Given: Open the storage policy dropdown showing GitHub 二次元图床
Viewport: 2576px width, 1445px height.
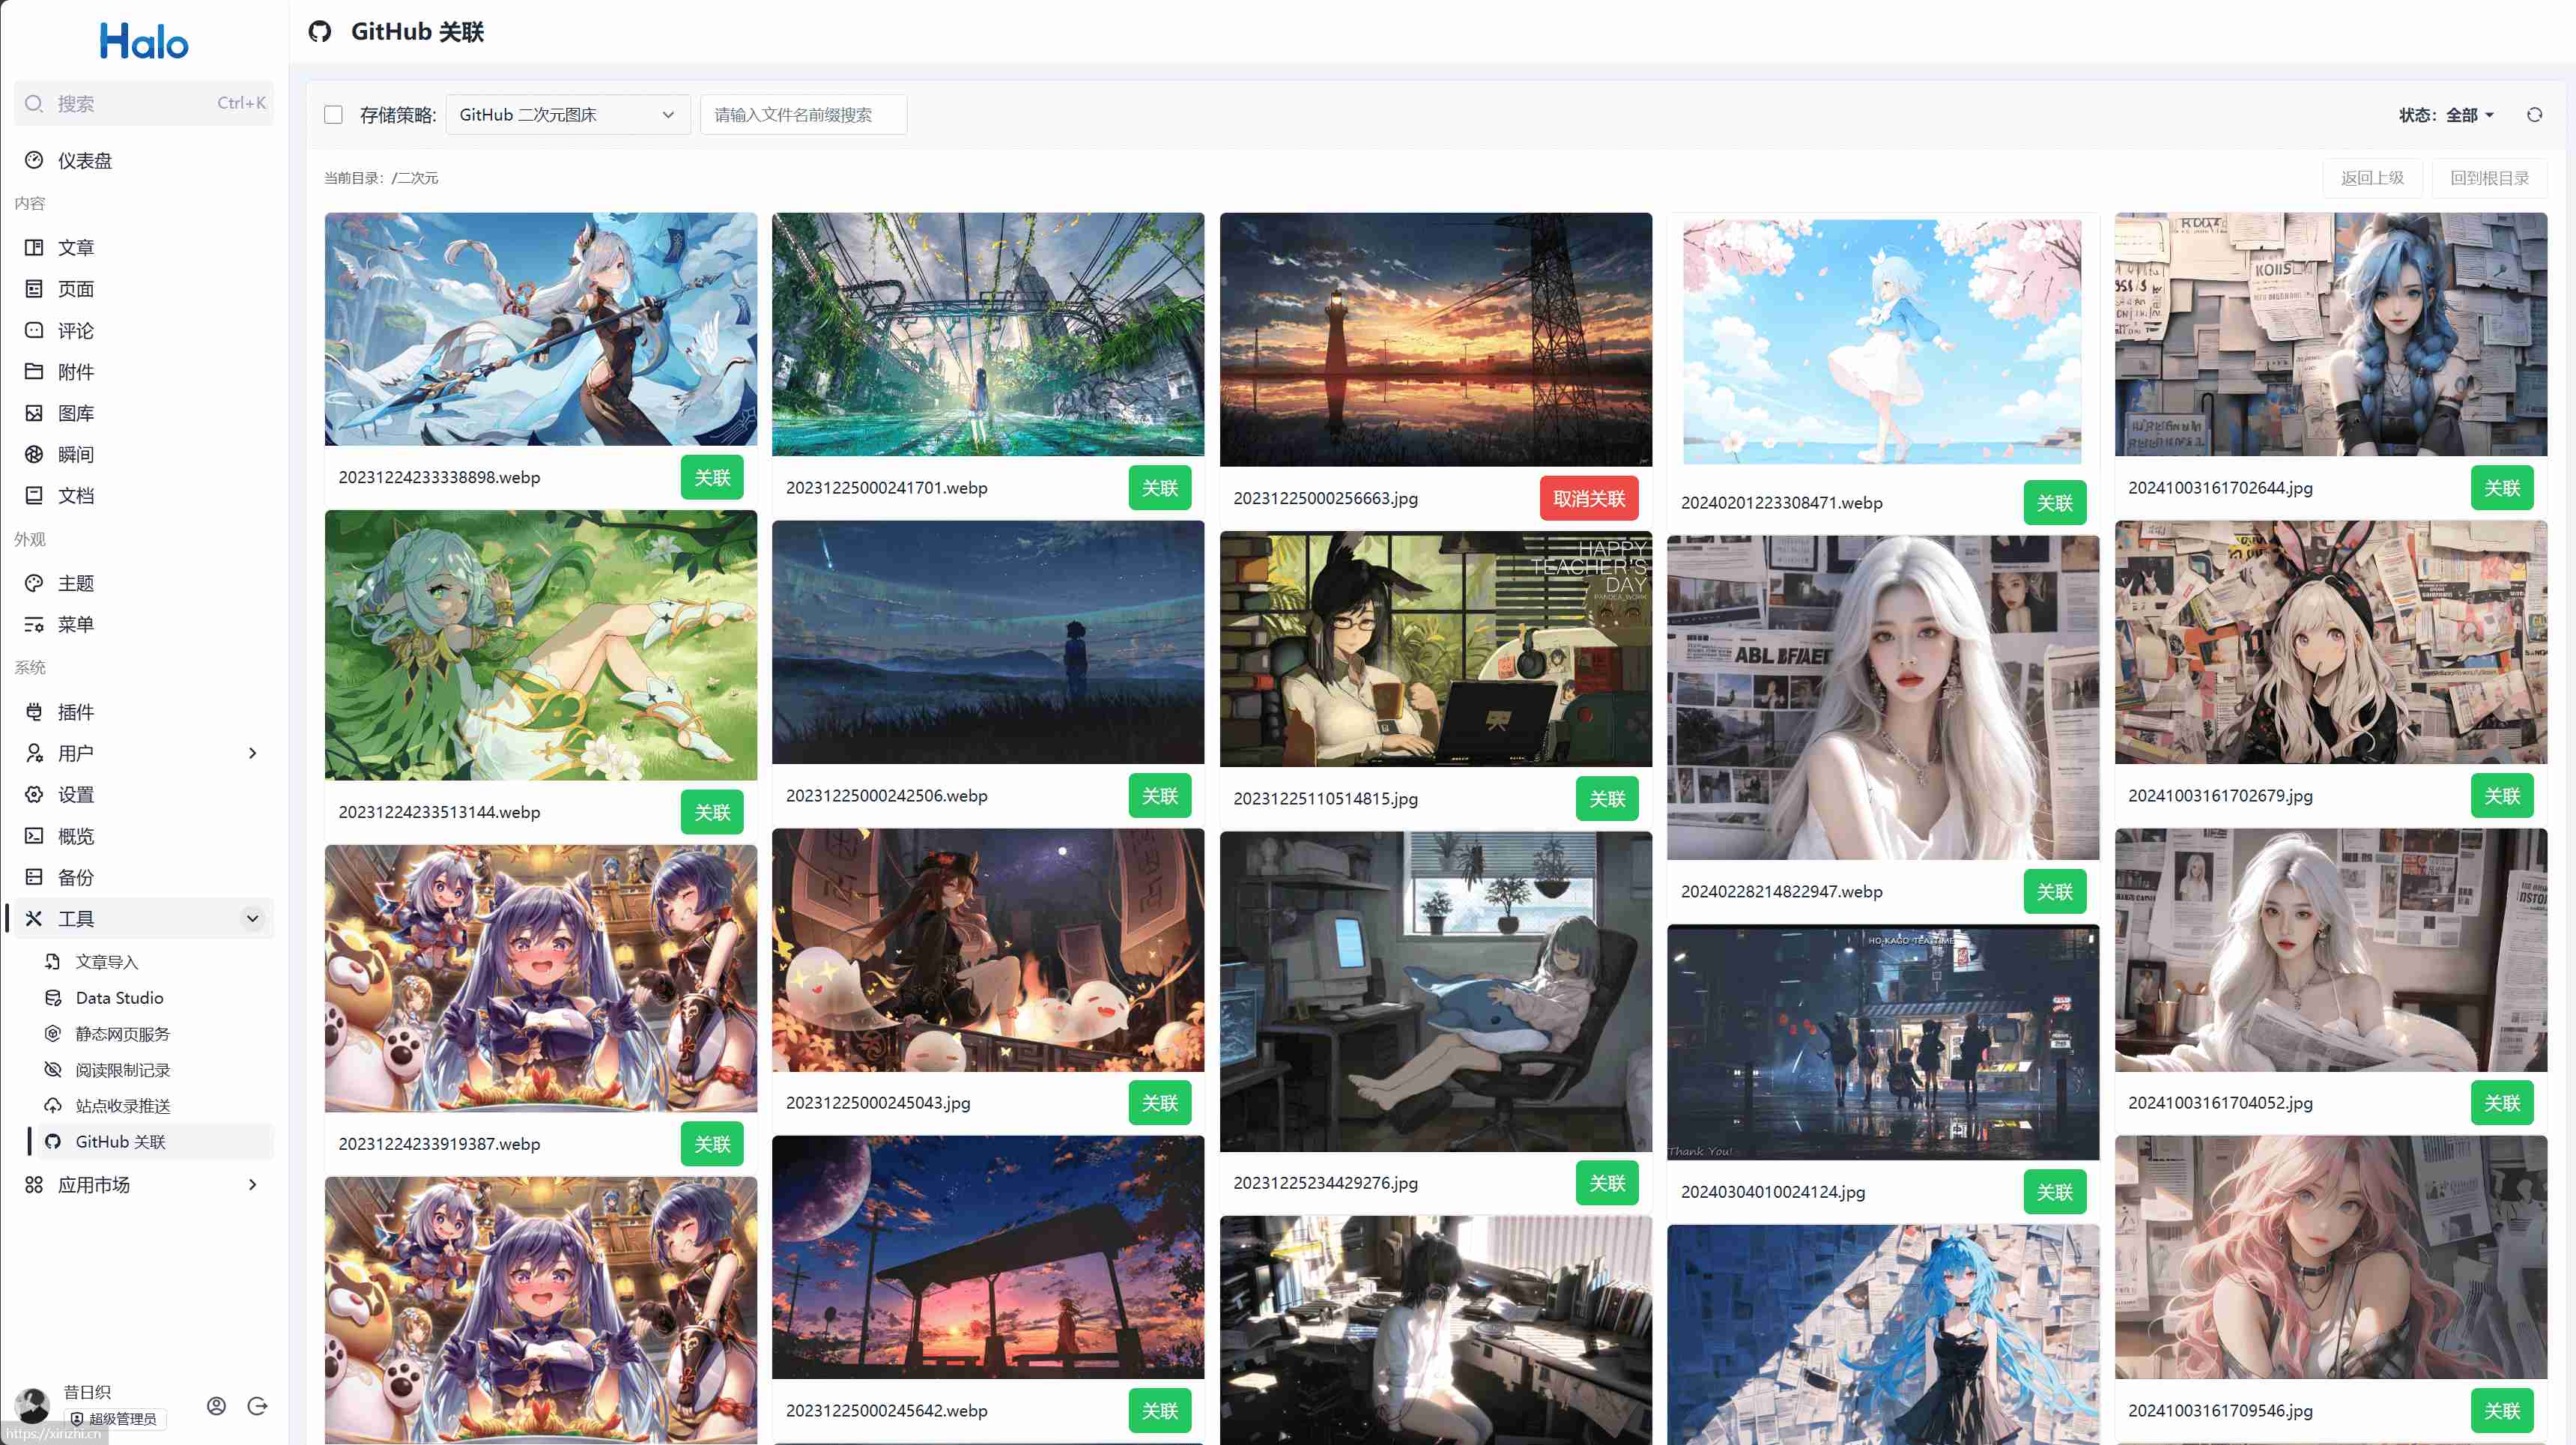Looking at the screenshot, I should click(x=567, y=115).
